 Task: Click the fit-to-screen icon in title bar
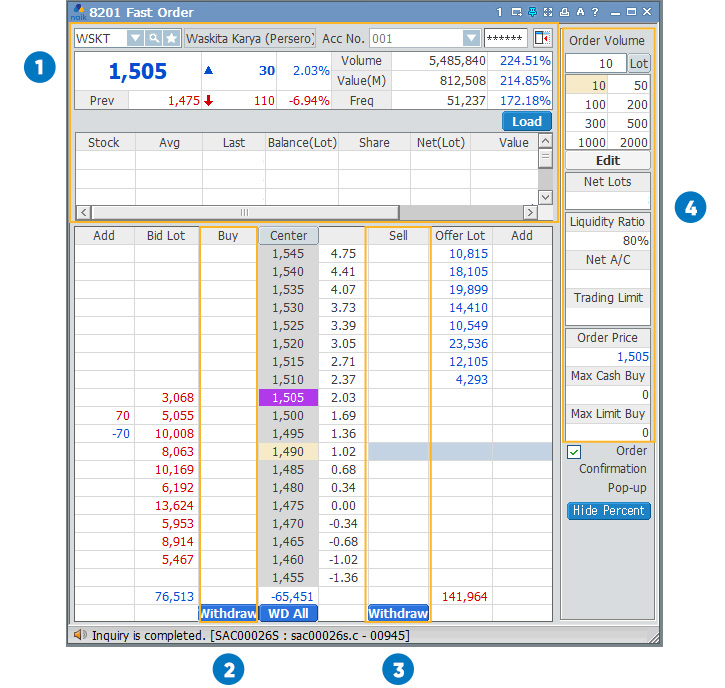point(548,13)
